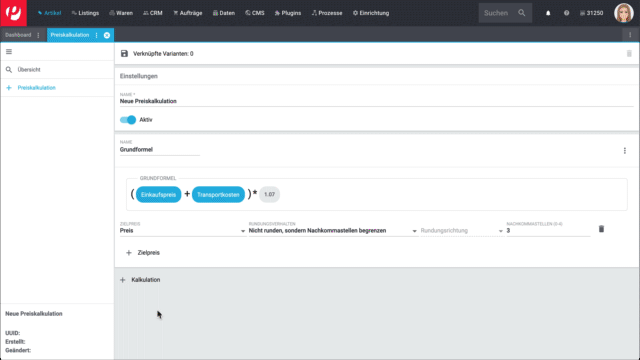Click the plentymarkets logo icon
This screenshot has width=640, height=360.
[x=13, y=13]
